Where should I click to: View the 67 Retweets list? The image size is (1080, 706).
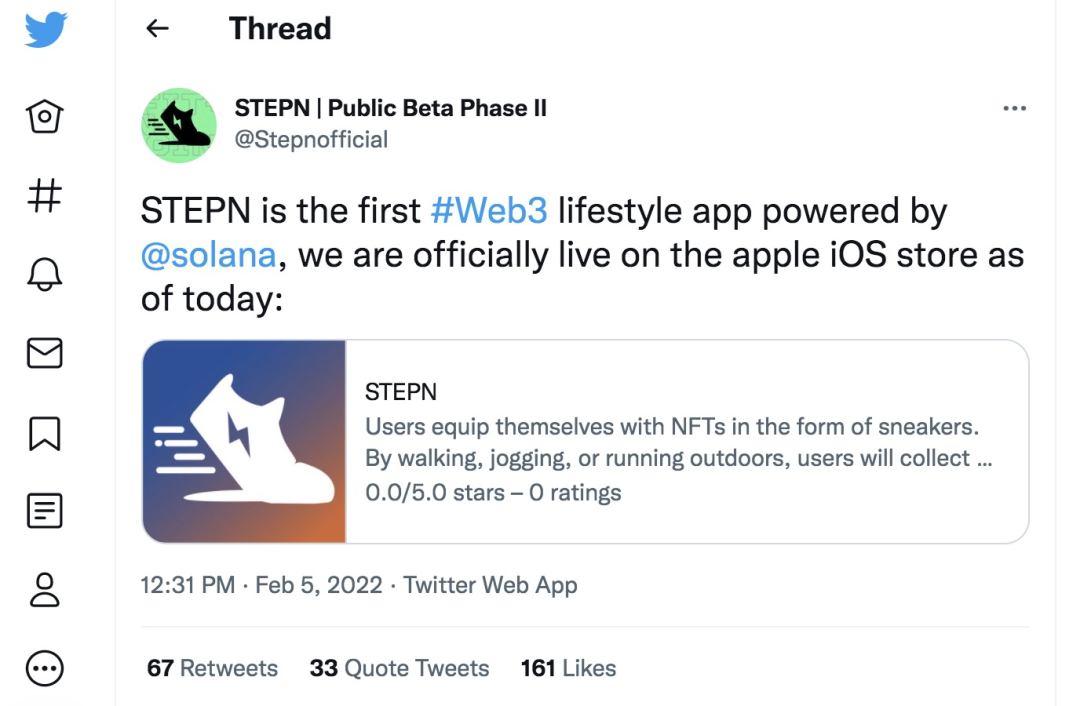click(x=212, y=668)
